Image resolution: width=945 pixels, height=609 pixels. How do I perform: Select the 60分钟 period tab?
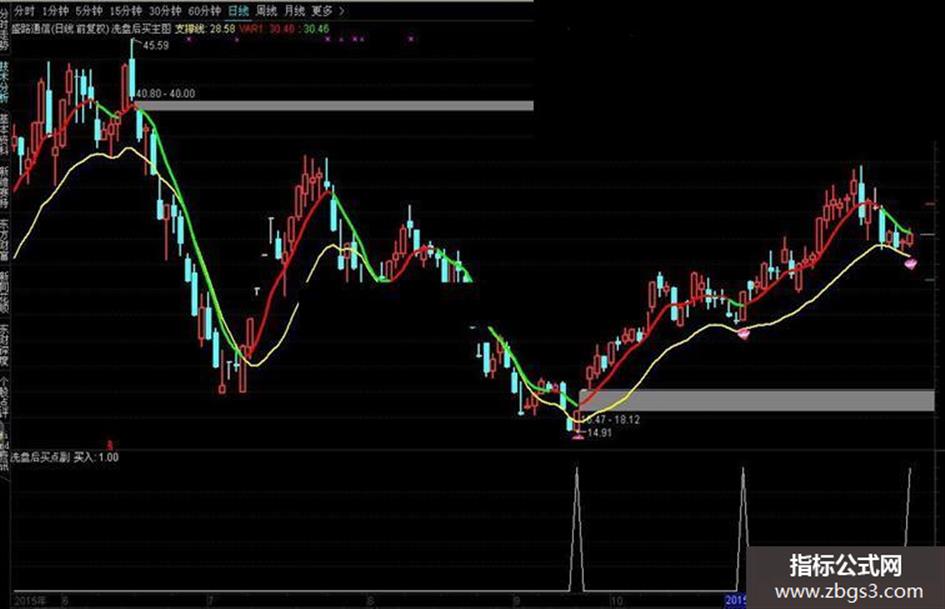click(x=204, y=11)
